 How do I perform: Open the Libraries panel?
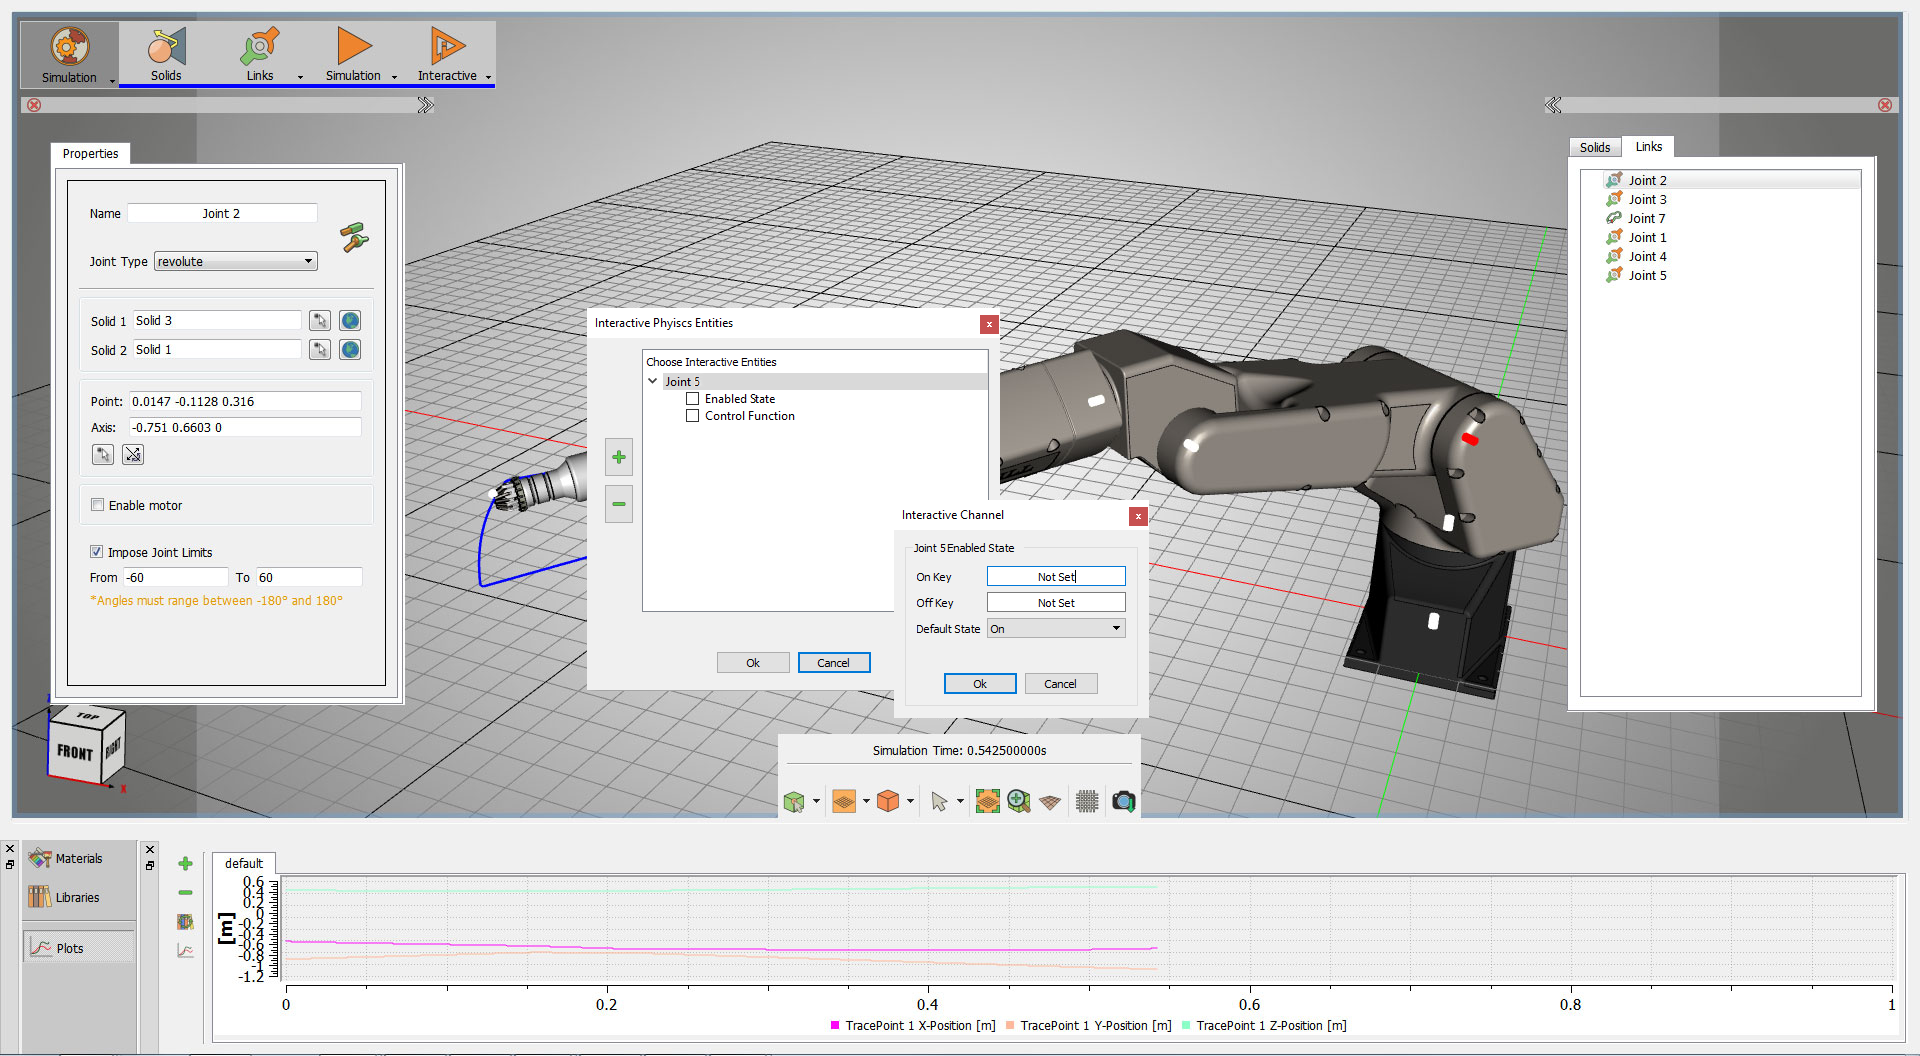79,898
